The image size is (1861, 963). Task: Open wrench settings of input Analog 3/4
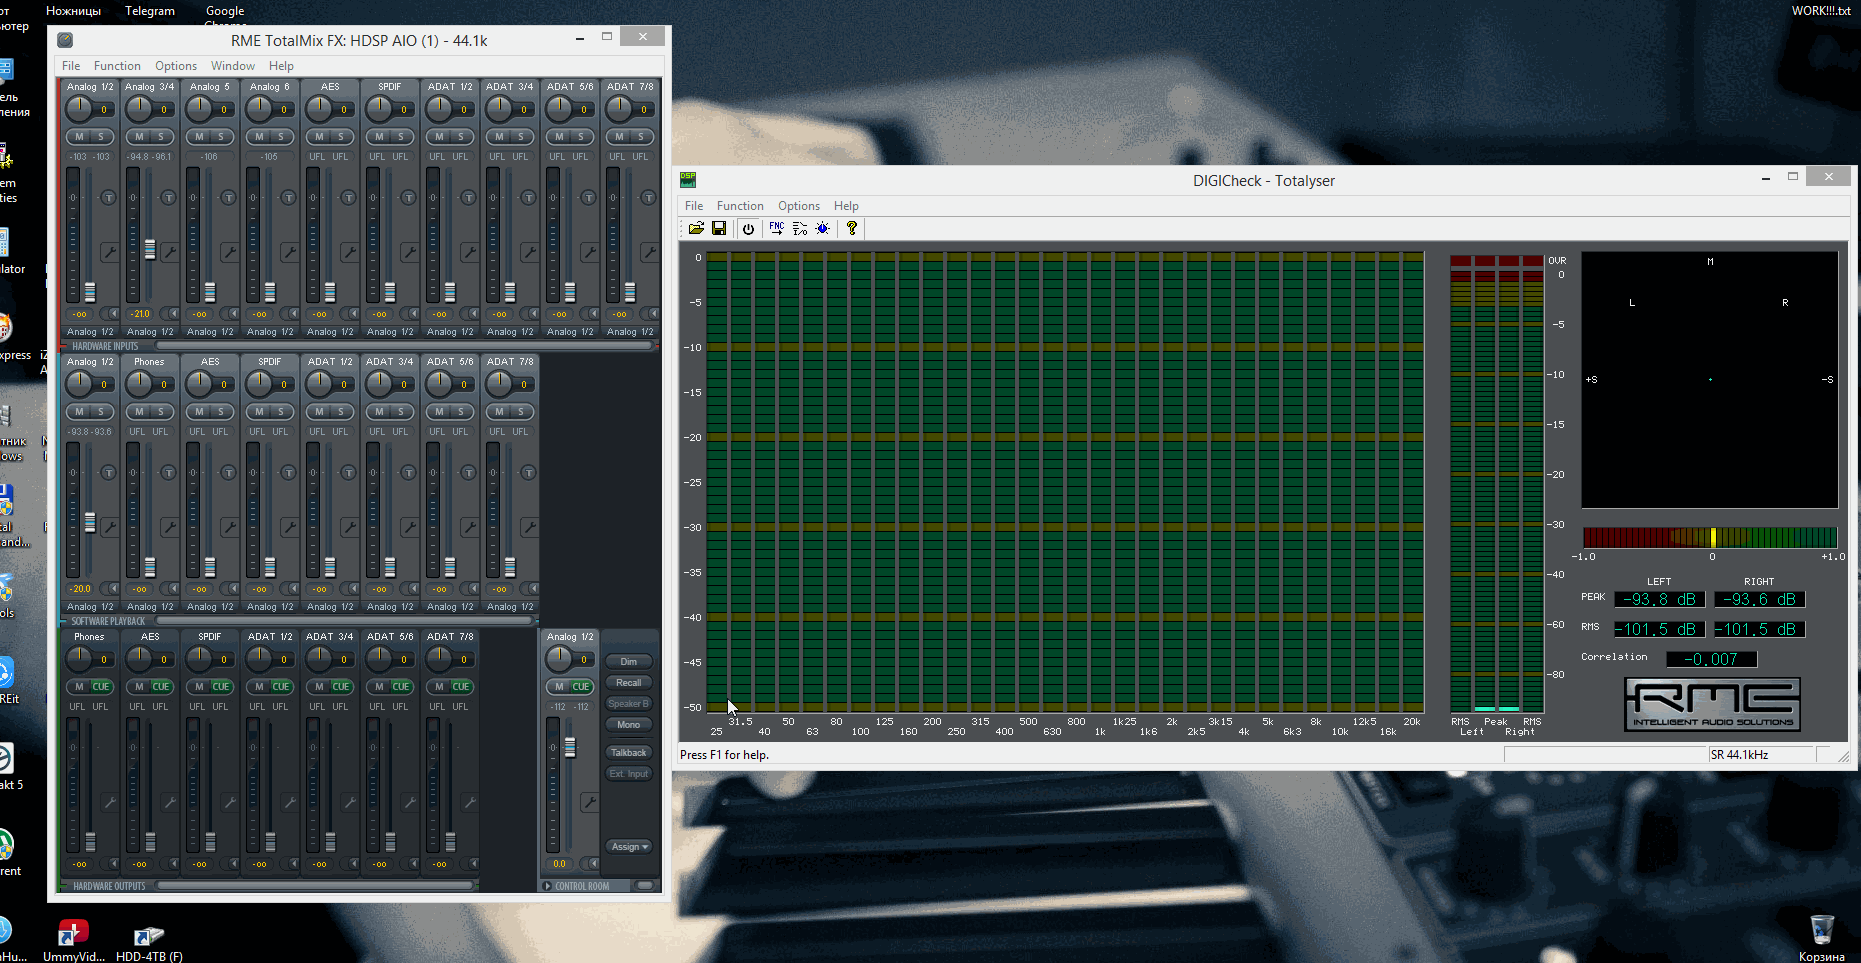pyautogui.click(x=169, y=252)
